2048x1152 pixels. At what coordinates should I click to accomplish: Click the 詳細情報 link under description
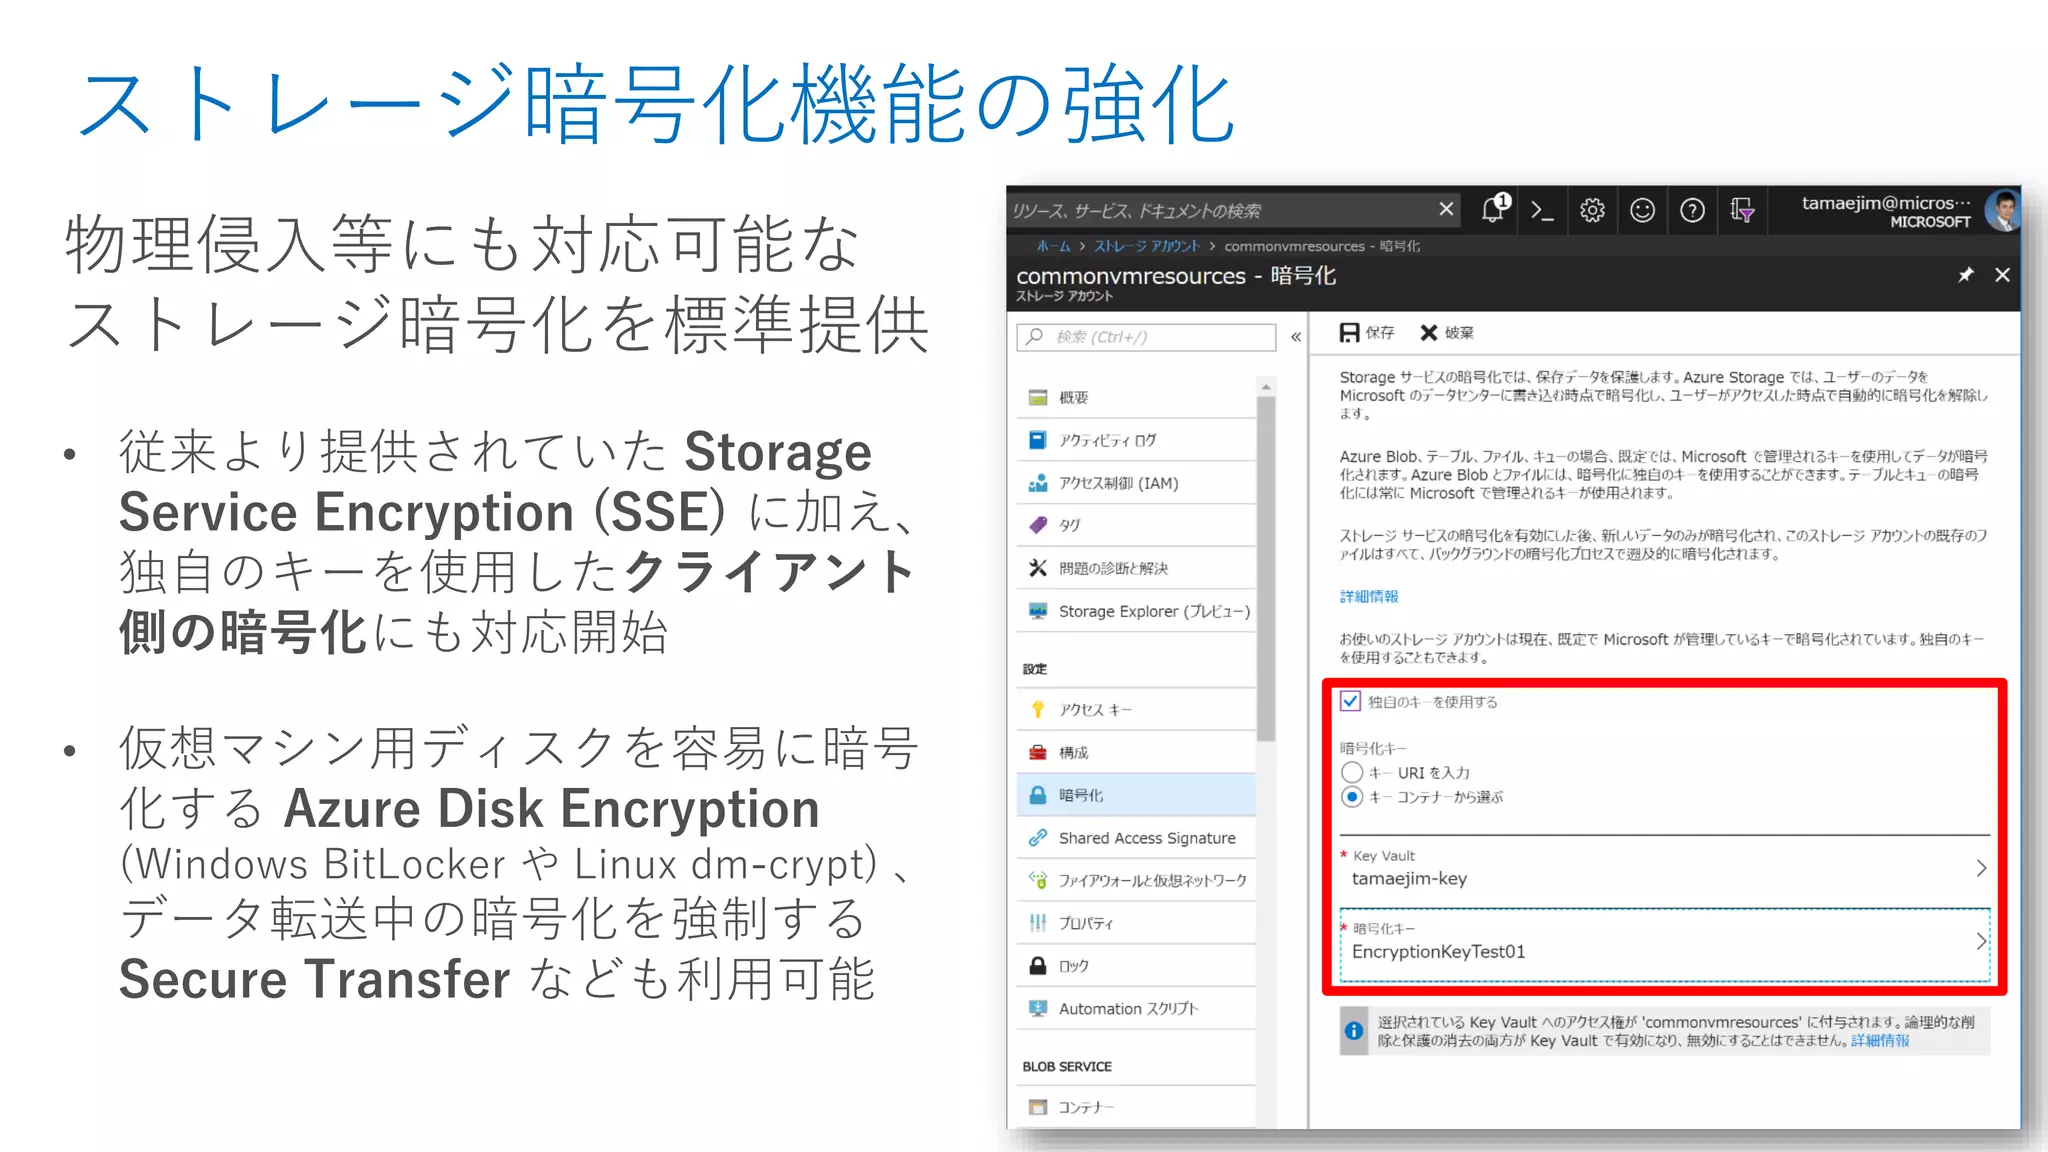1369,596
